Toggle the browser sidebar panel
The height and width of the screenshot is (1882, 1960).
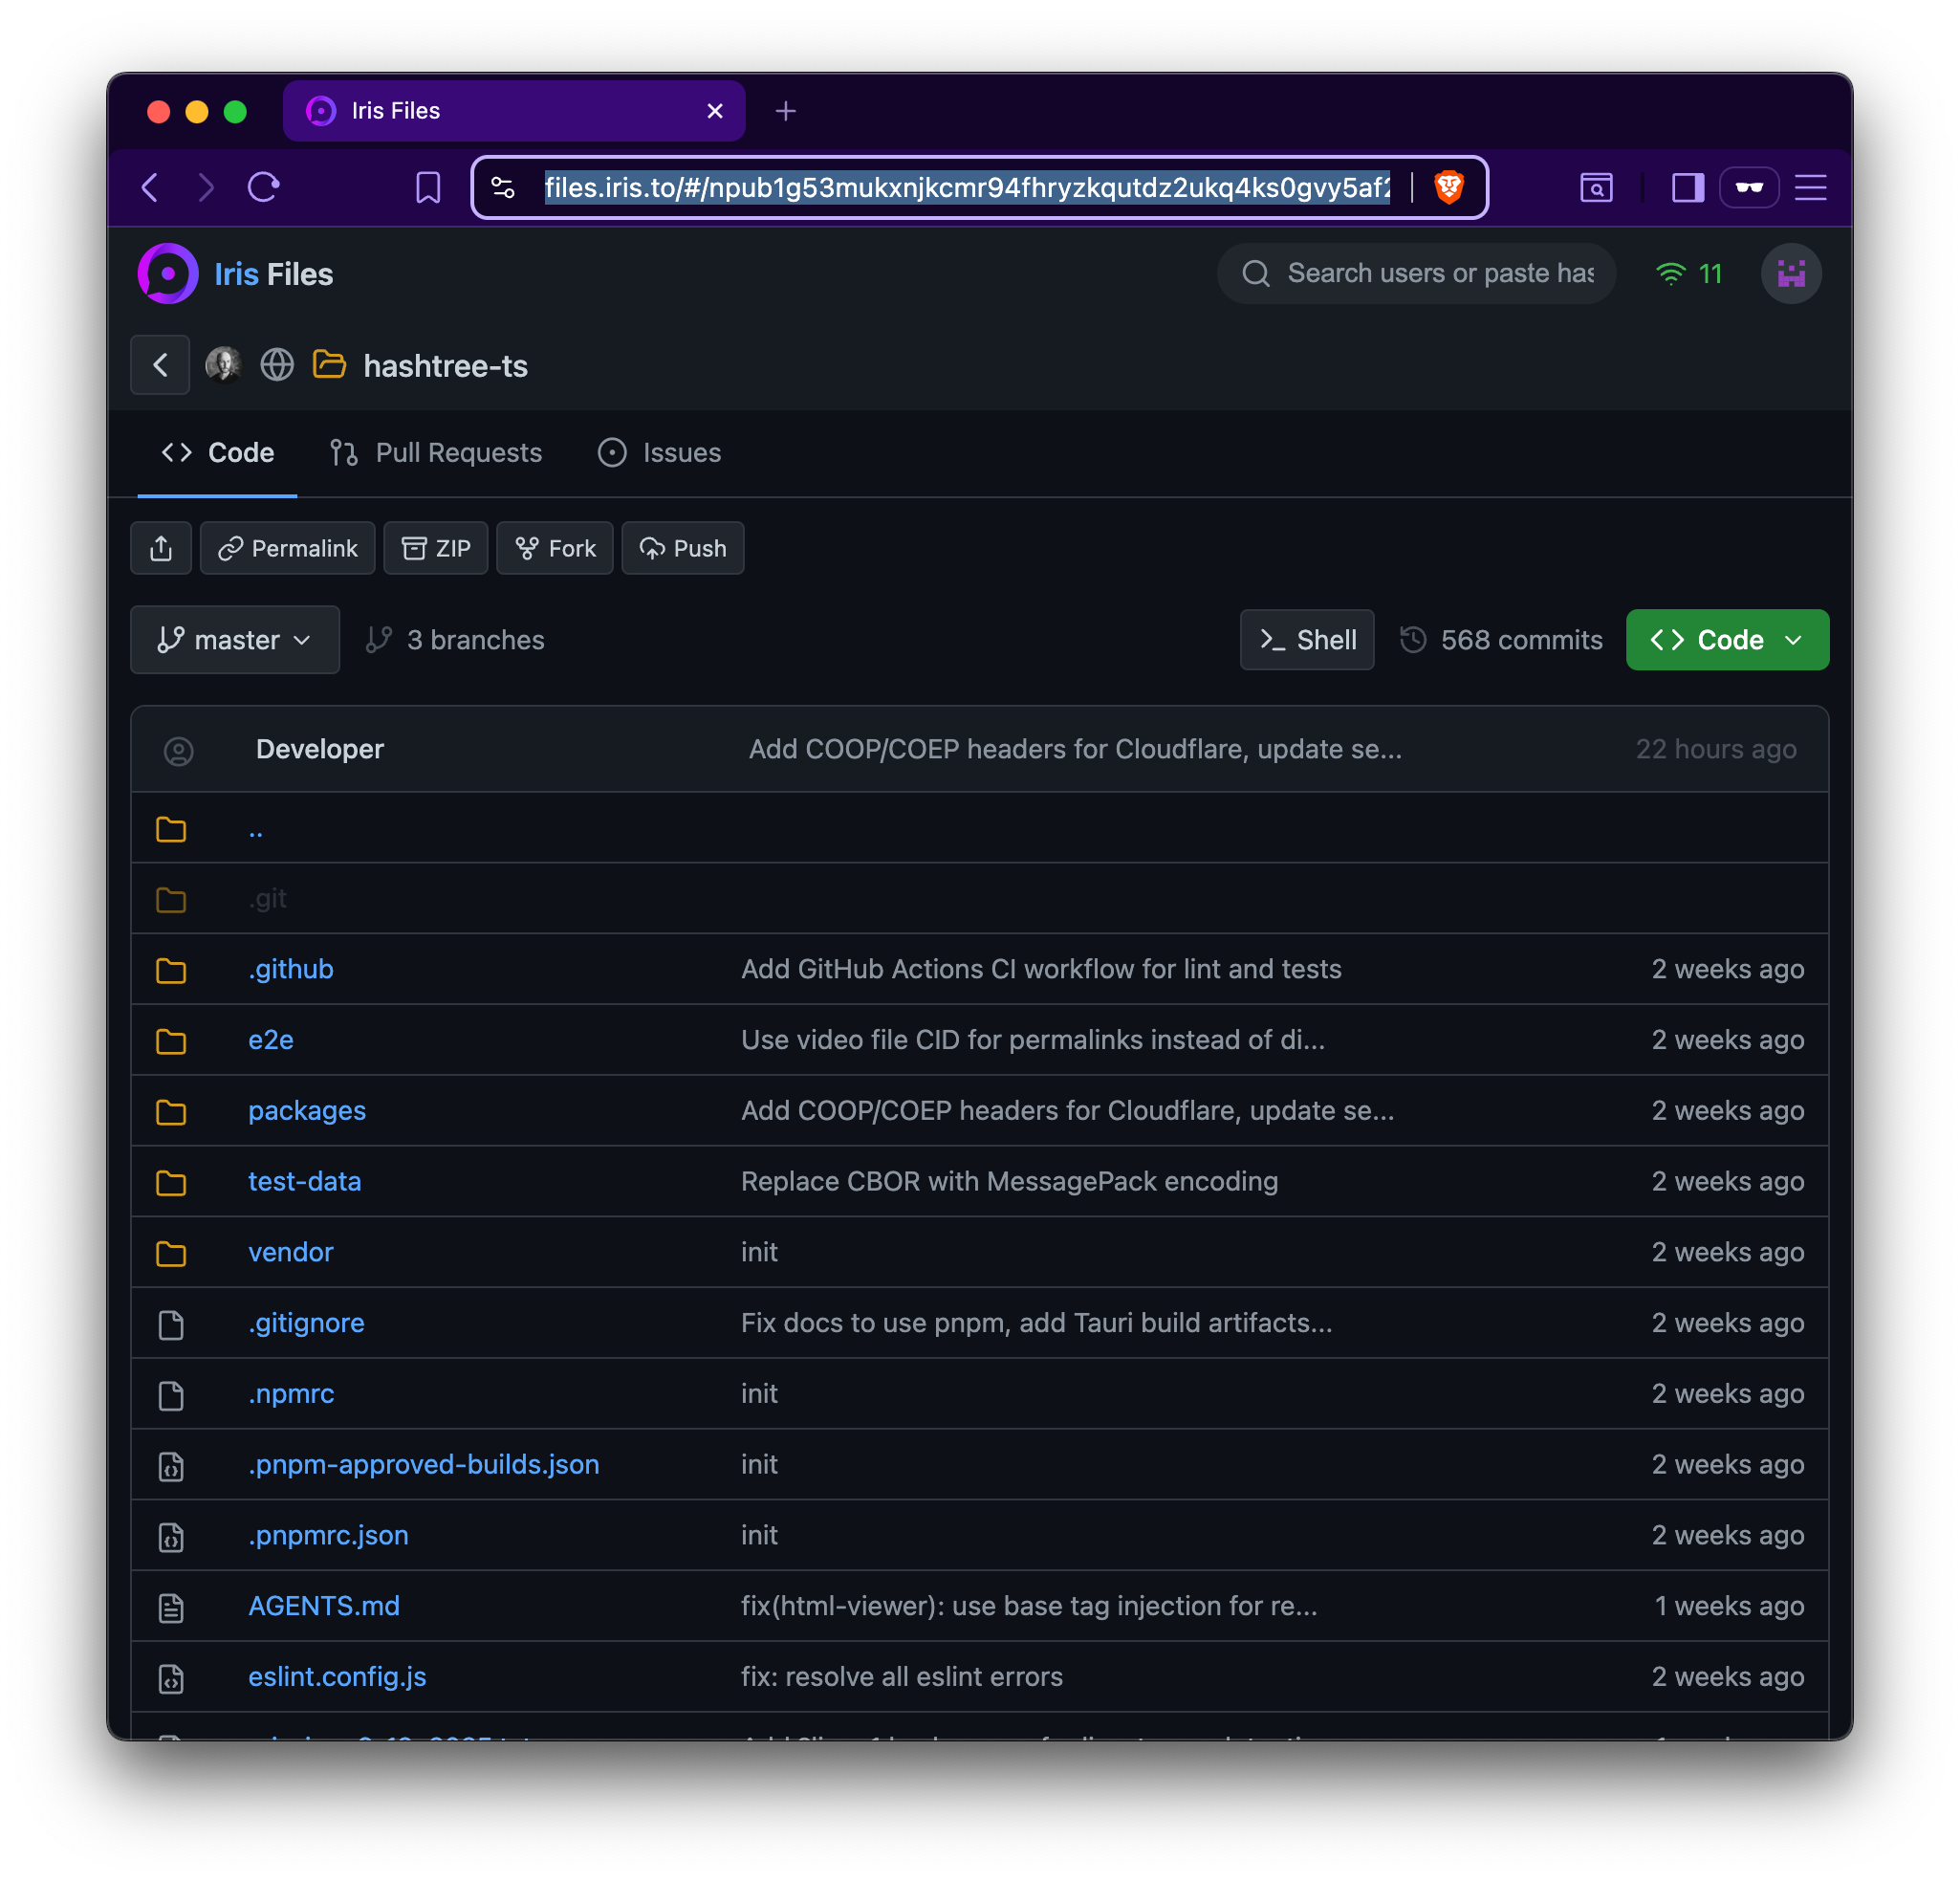pos(1687,187)
